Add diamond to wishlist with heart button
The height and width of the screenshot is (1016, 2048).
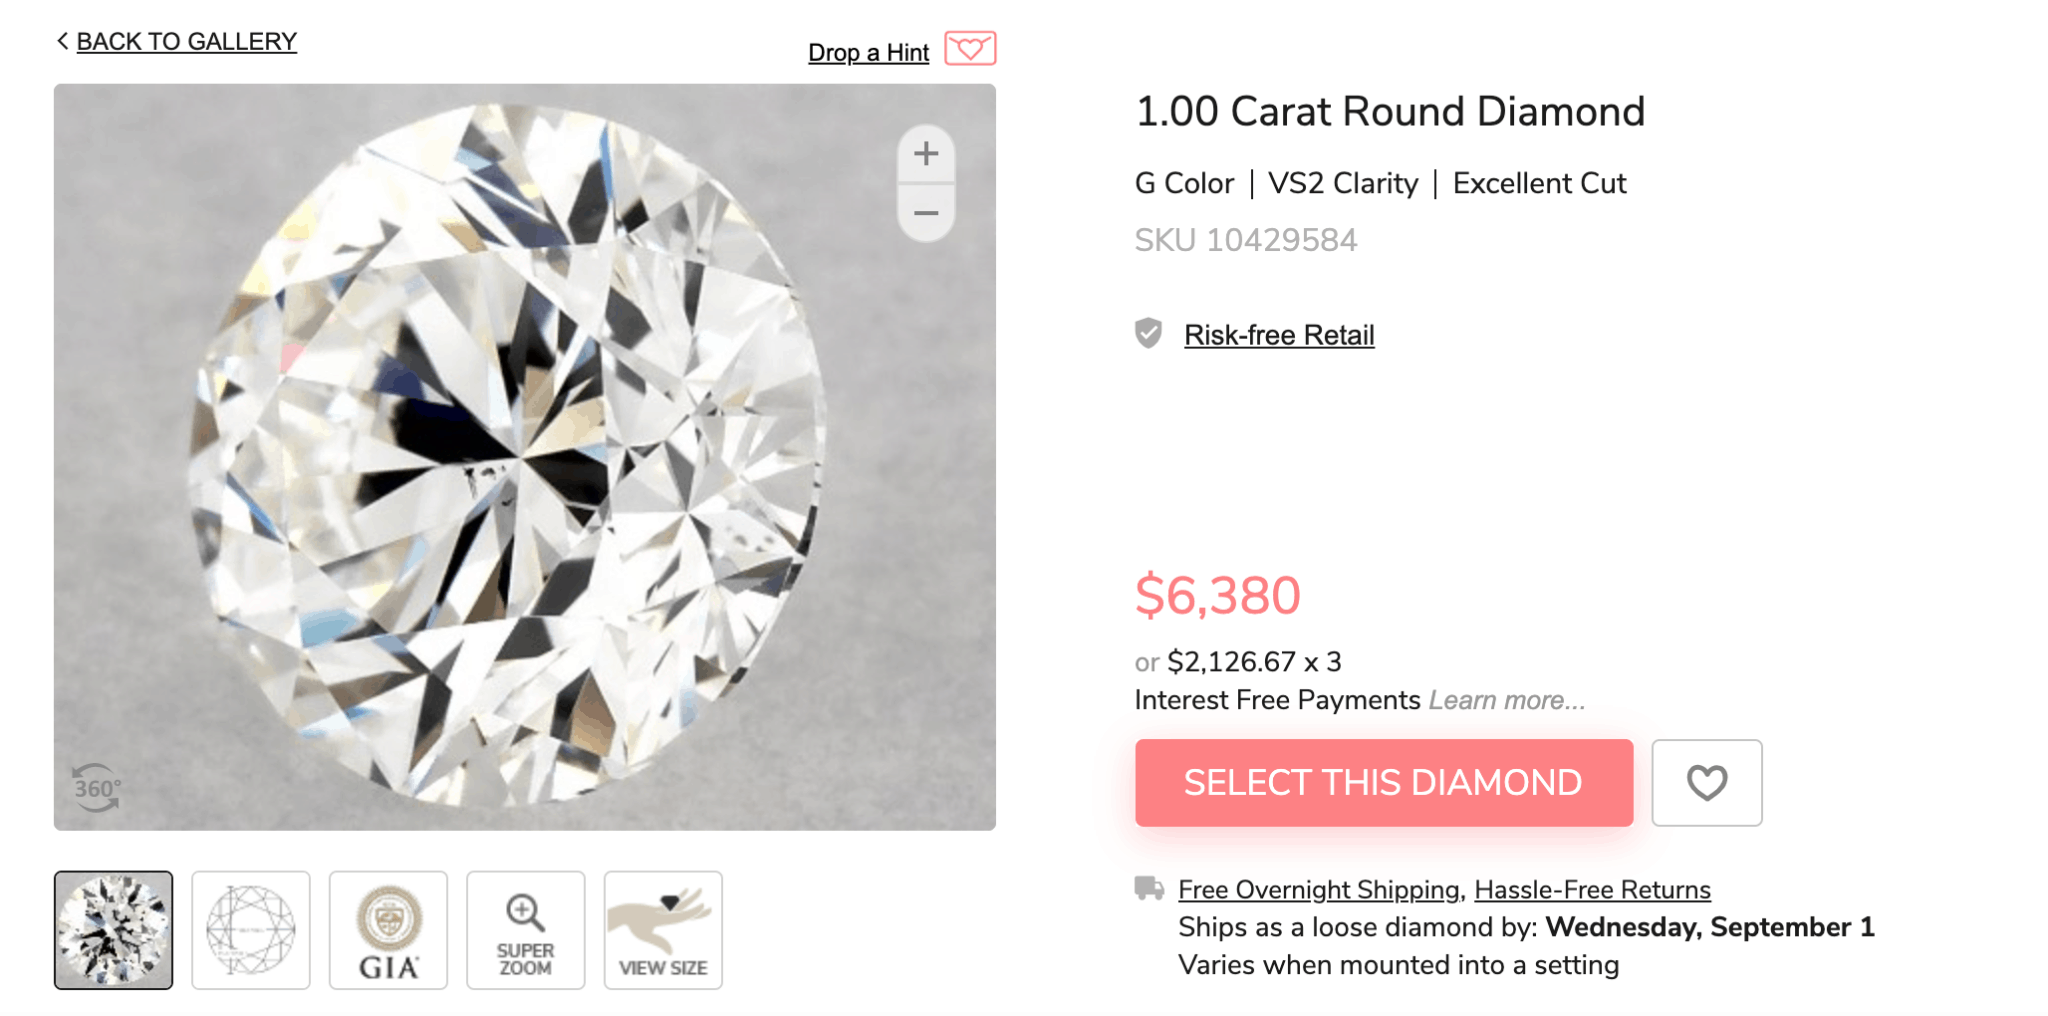[x=1706, y=783]
